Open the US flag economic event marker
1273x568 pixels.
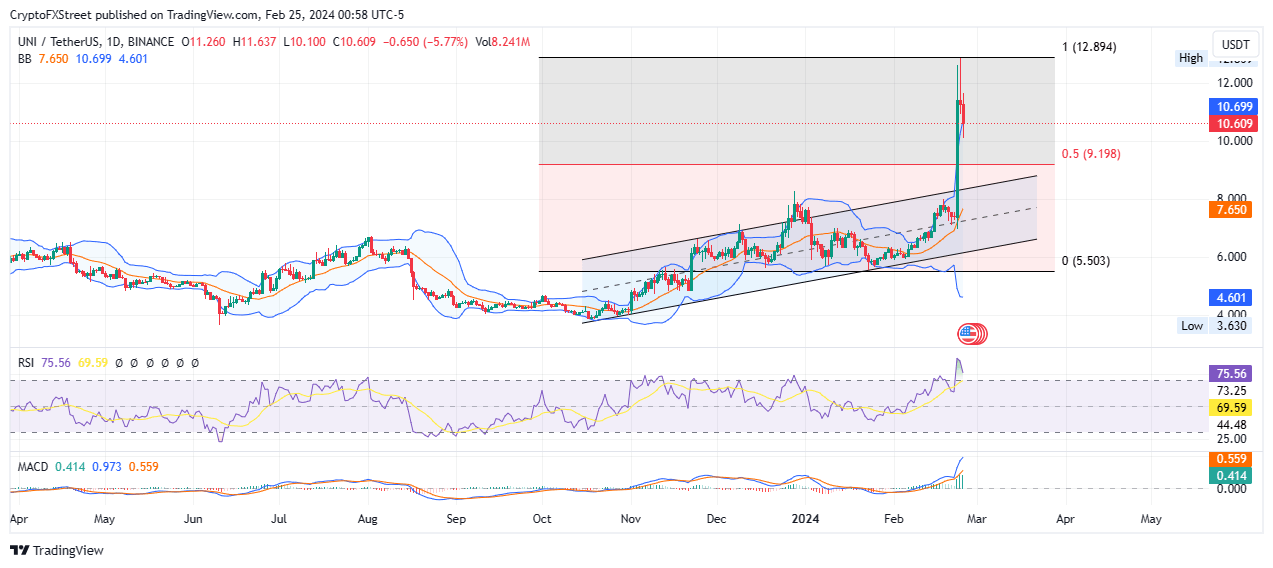click(x=968, y=334)
